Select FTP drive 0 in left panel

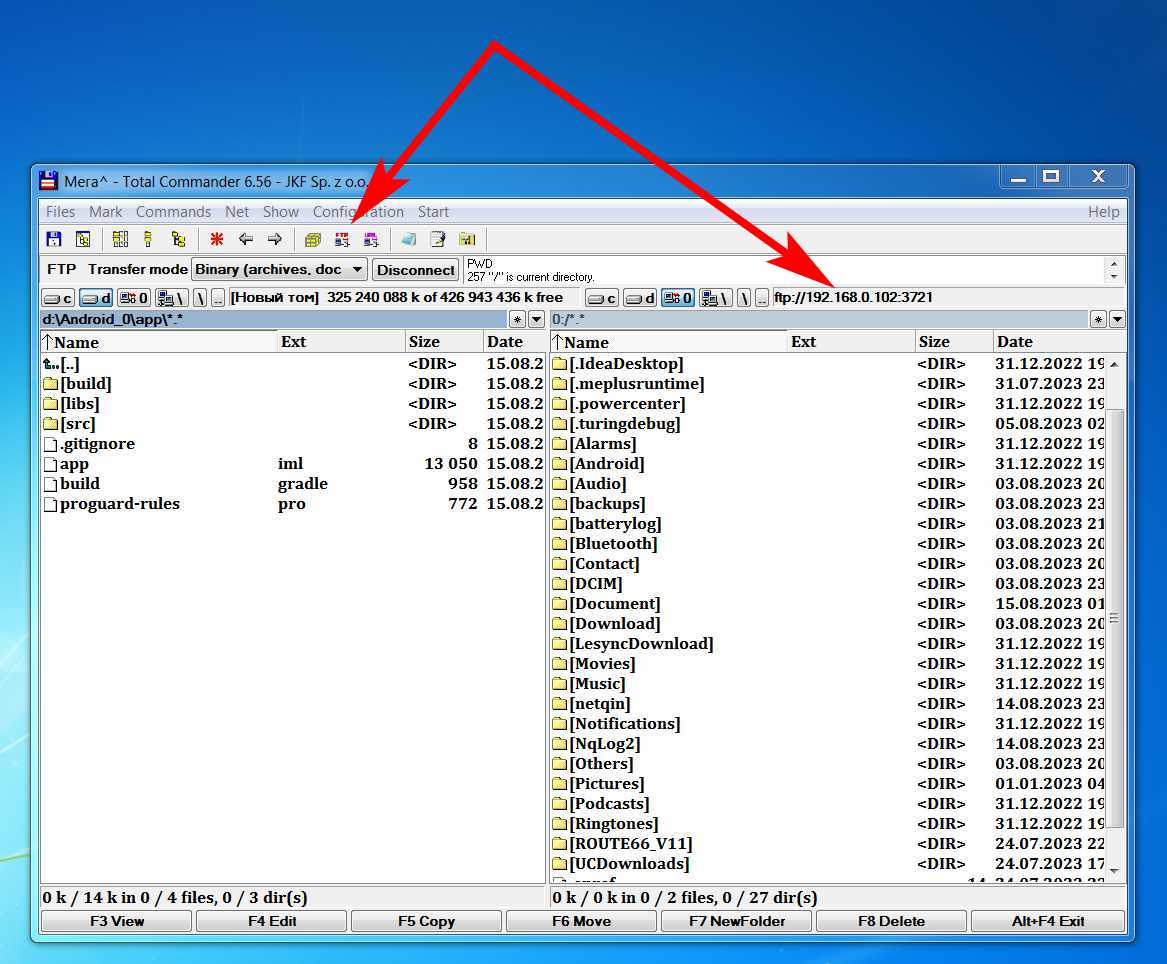[134, 298]
